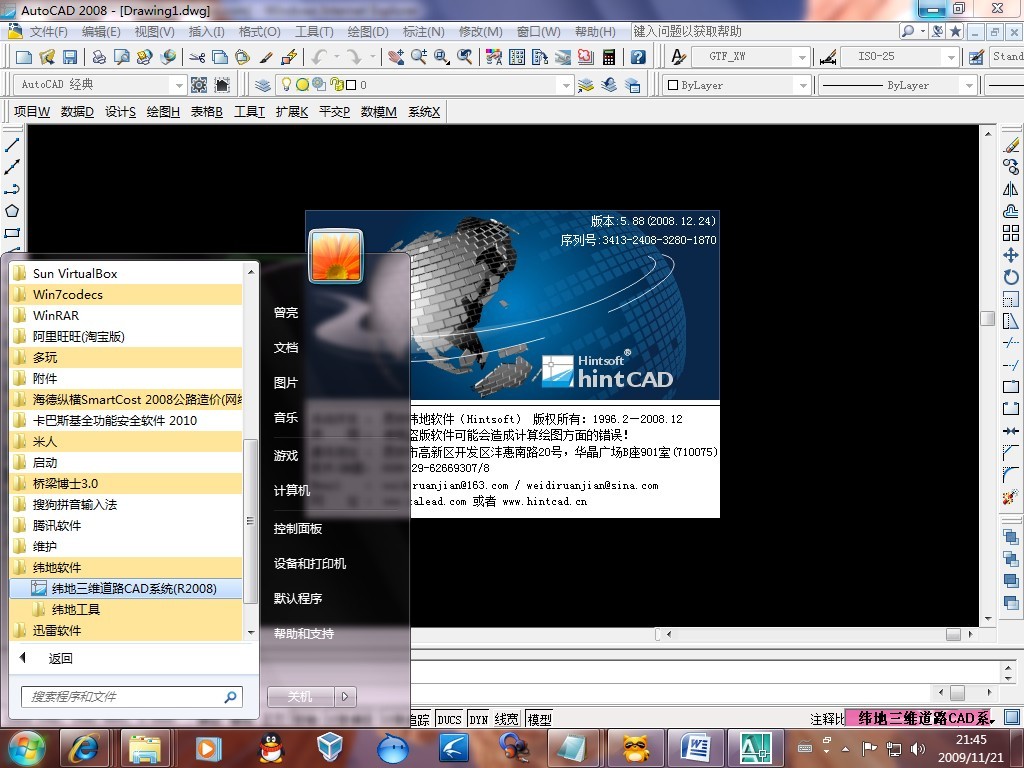Click the drawing area's vertical scrollbar thumb
1024x768 pixels.
(x=987, y=319)
